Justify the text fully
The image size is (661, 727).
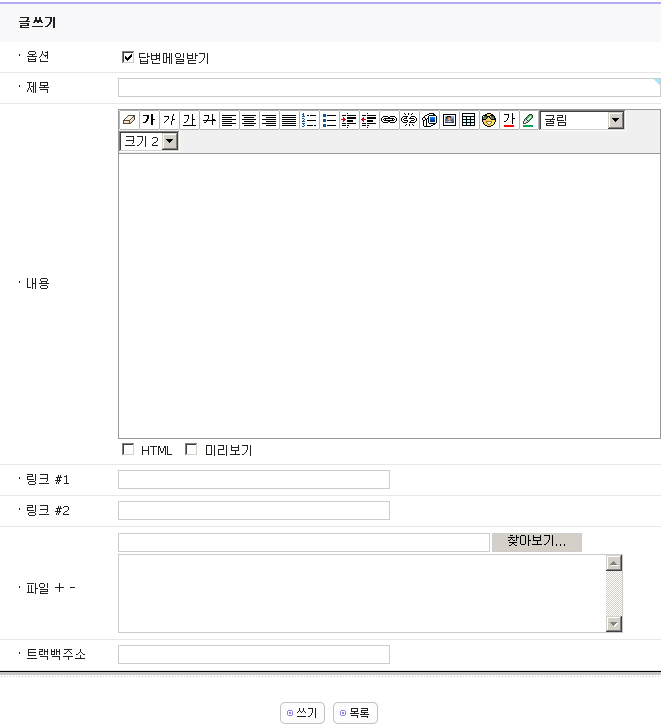(289, 120)
